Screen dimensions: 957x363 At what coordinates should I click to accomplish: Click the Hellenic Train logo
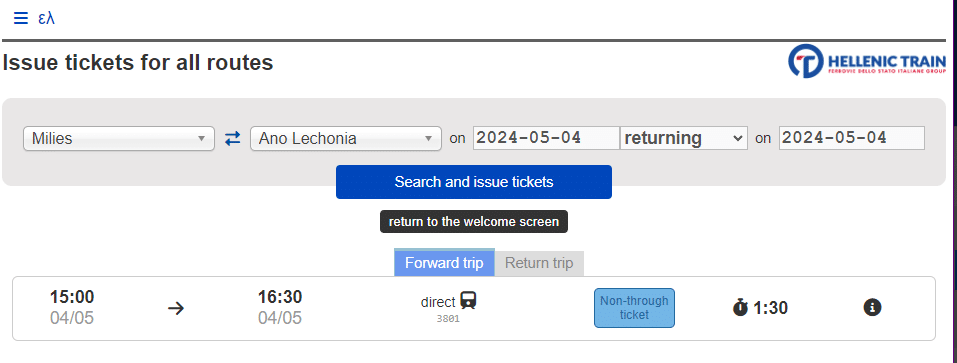click(867, 60)
